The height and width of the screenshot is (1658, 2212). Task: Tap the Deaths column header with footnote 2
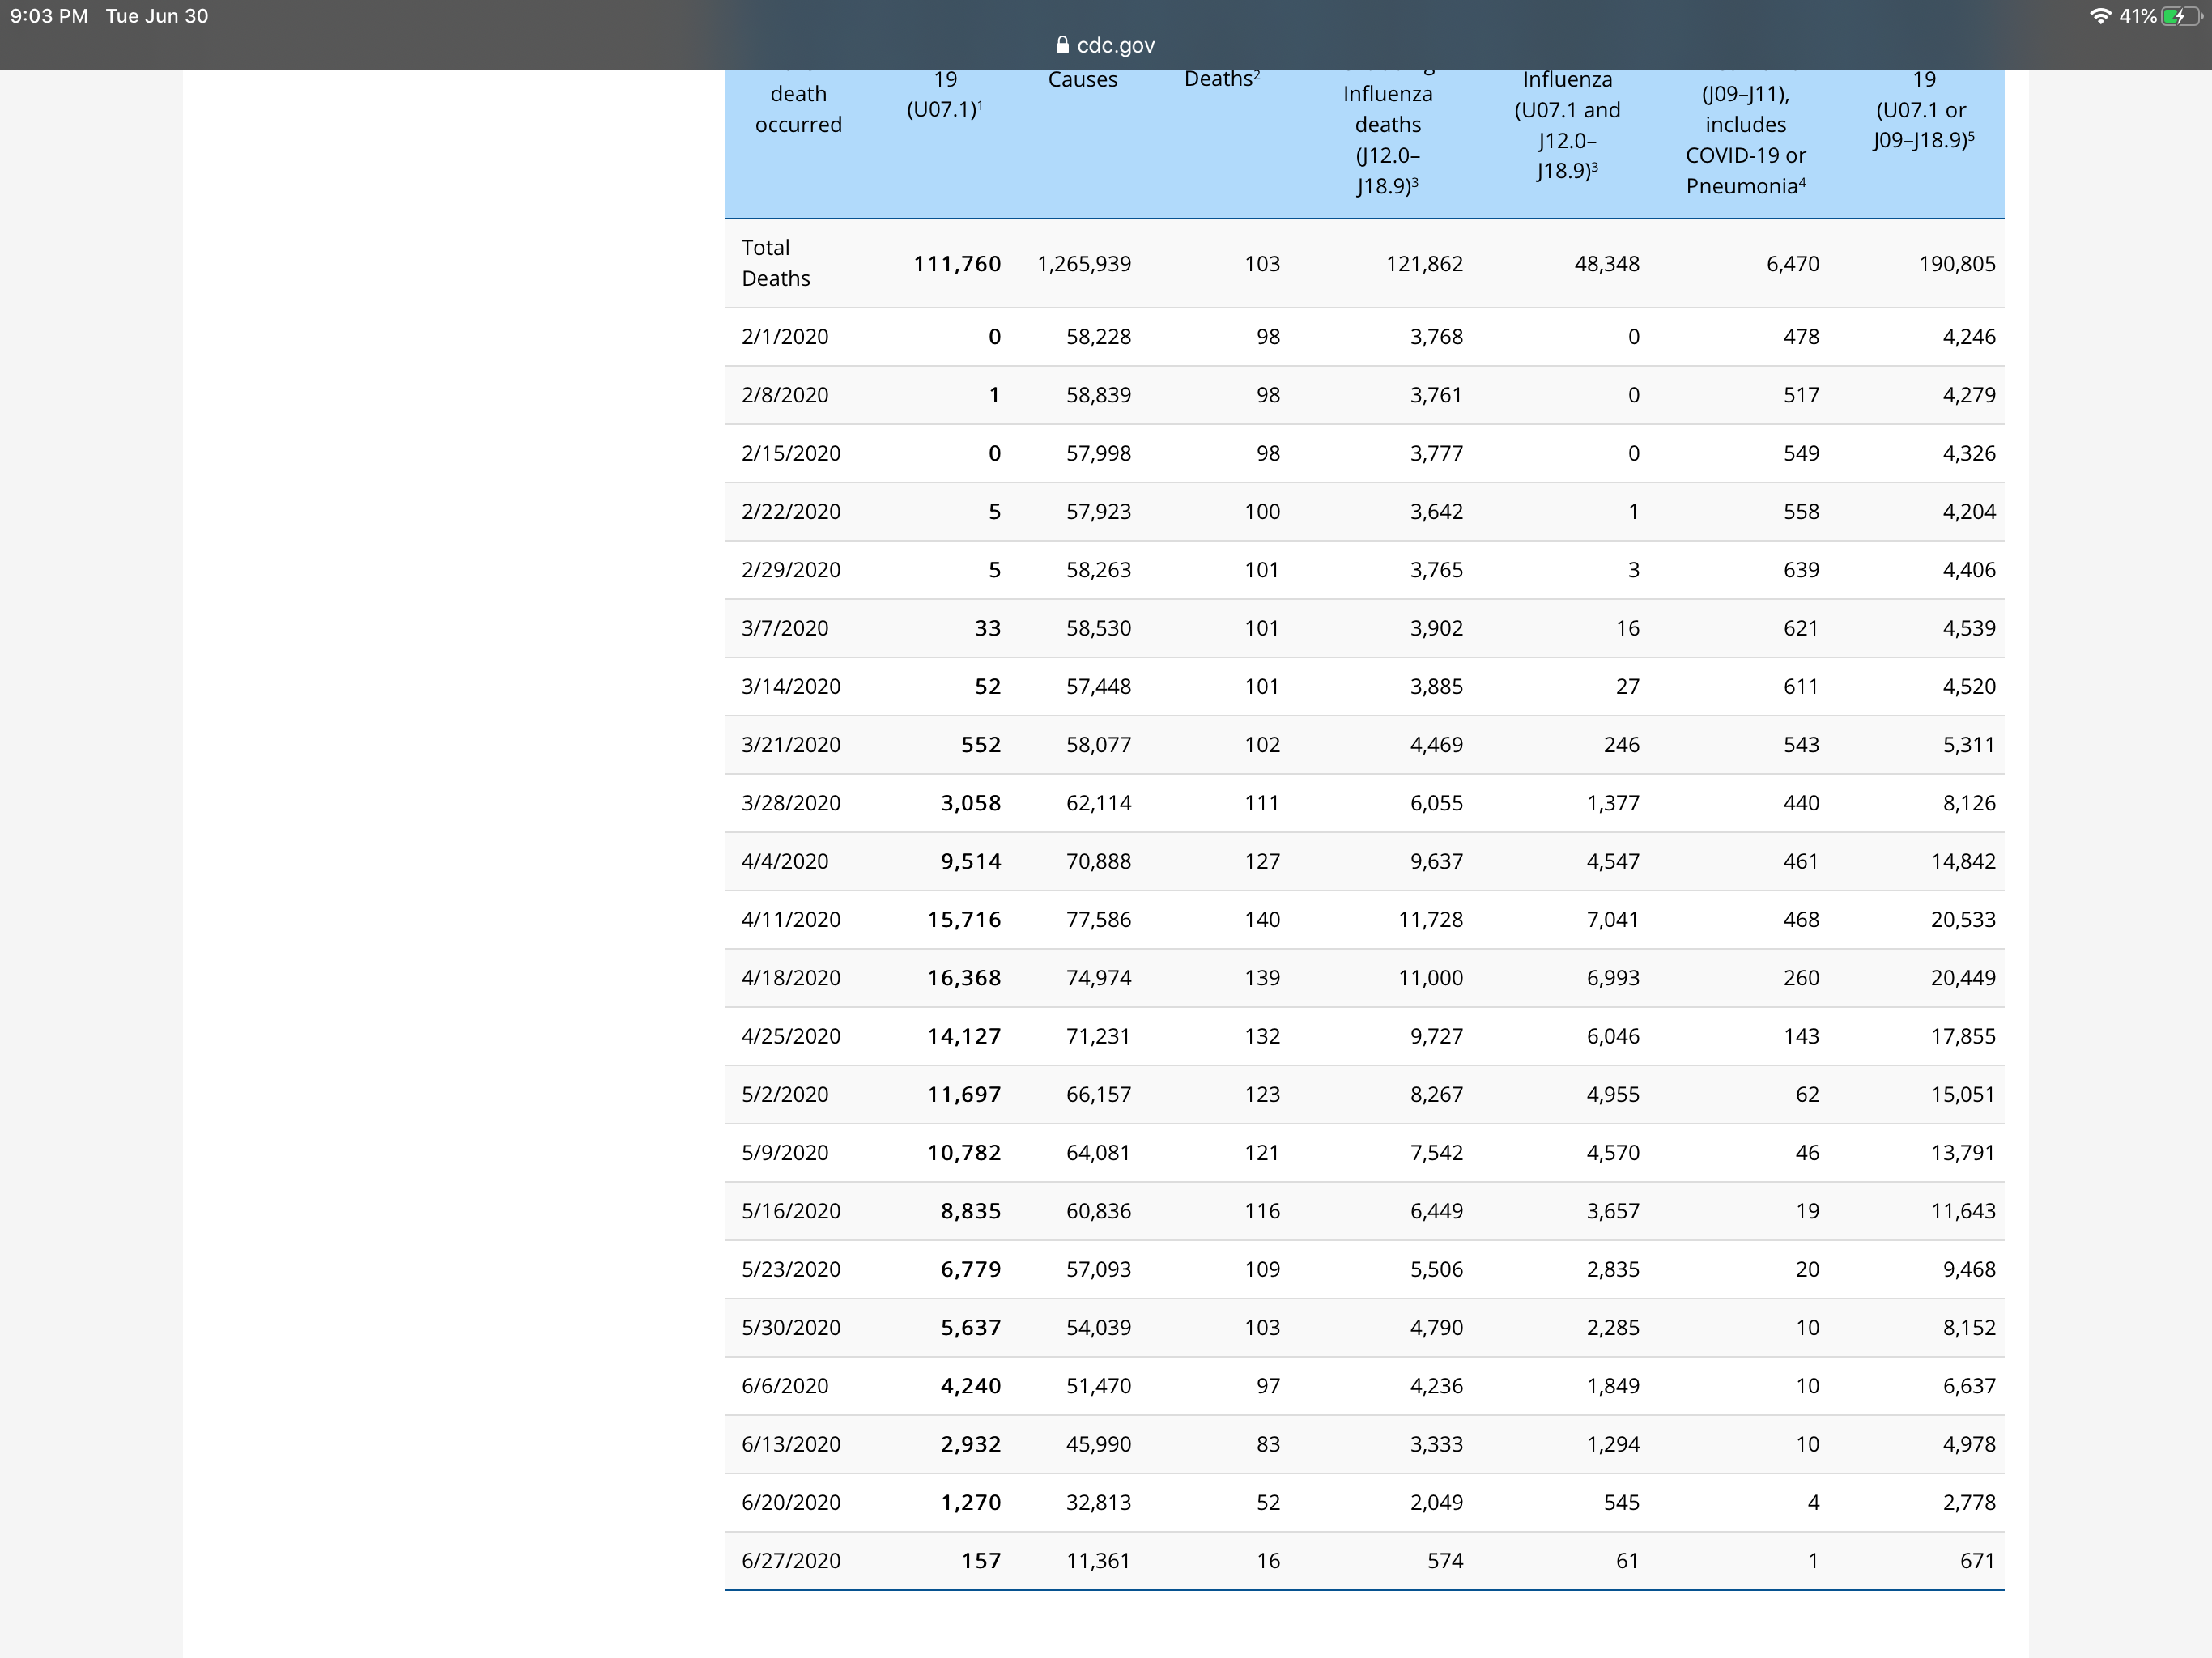1222,79
